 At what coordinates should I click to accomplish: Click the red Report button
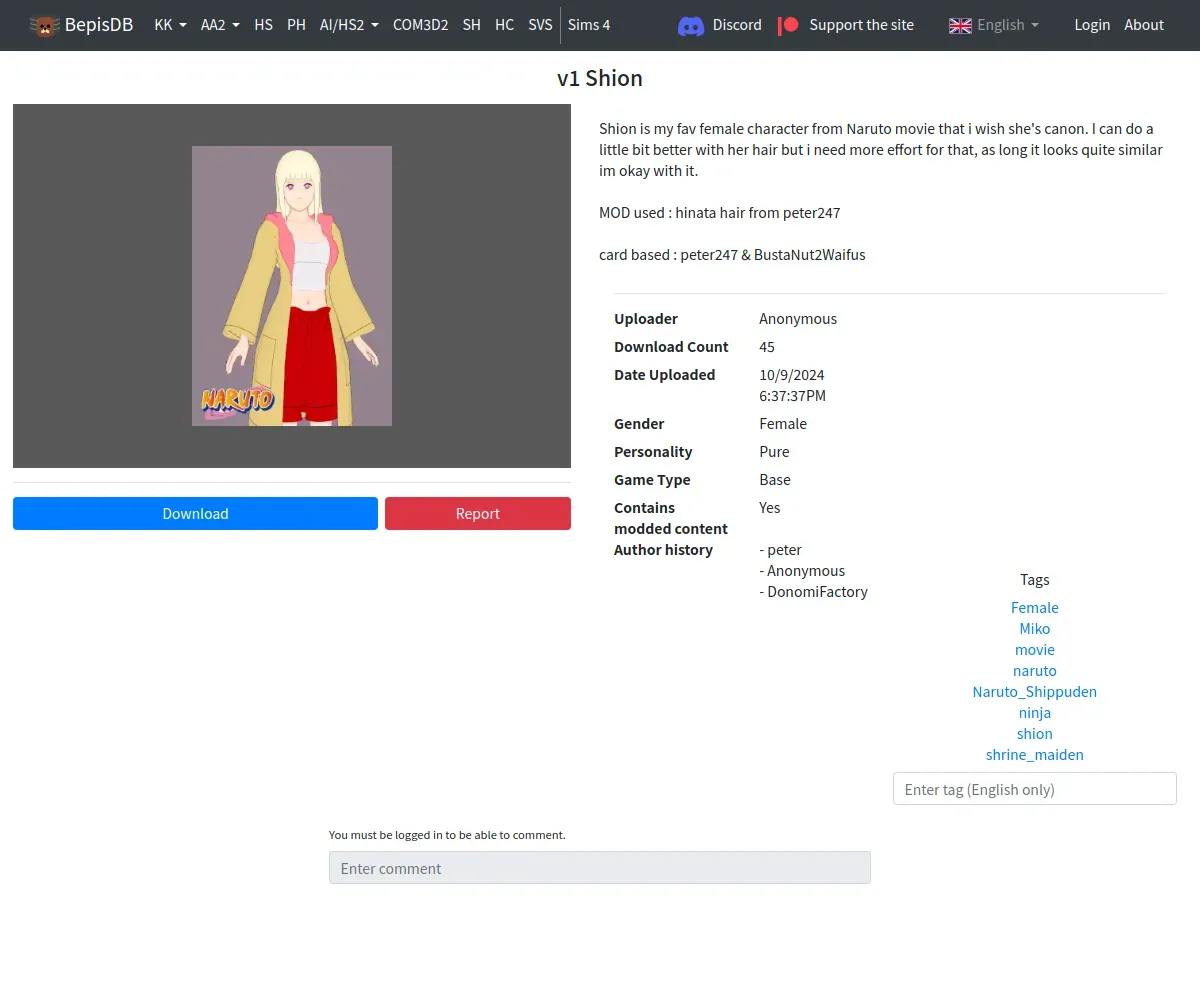point(478,514)
